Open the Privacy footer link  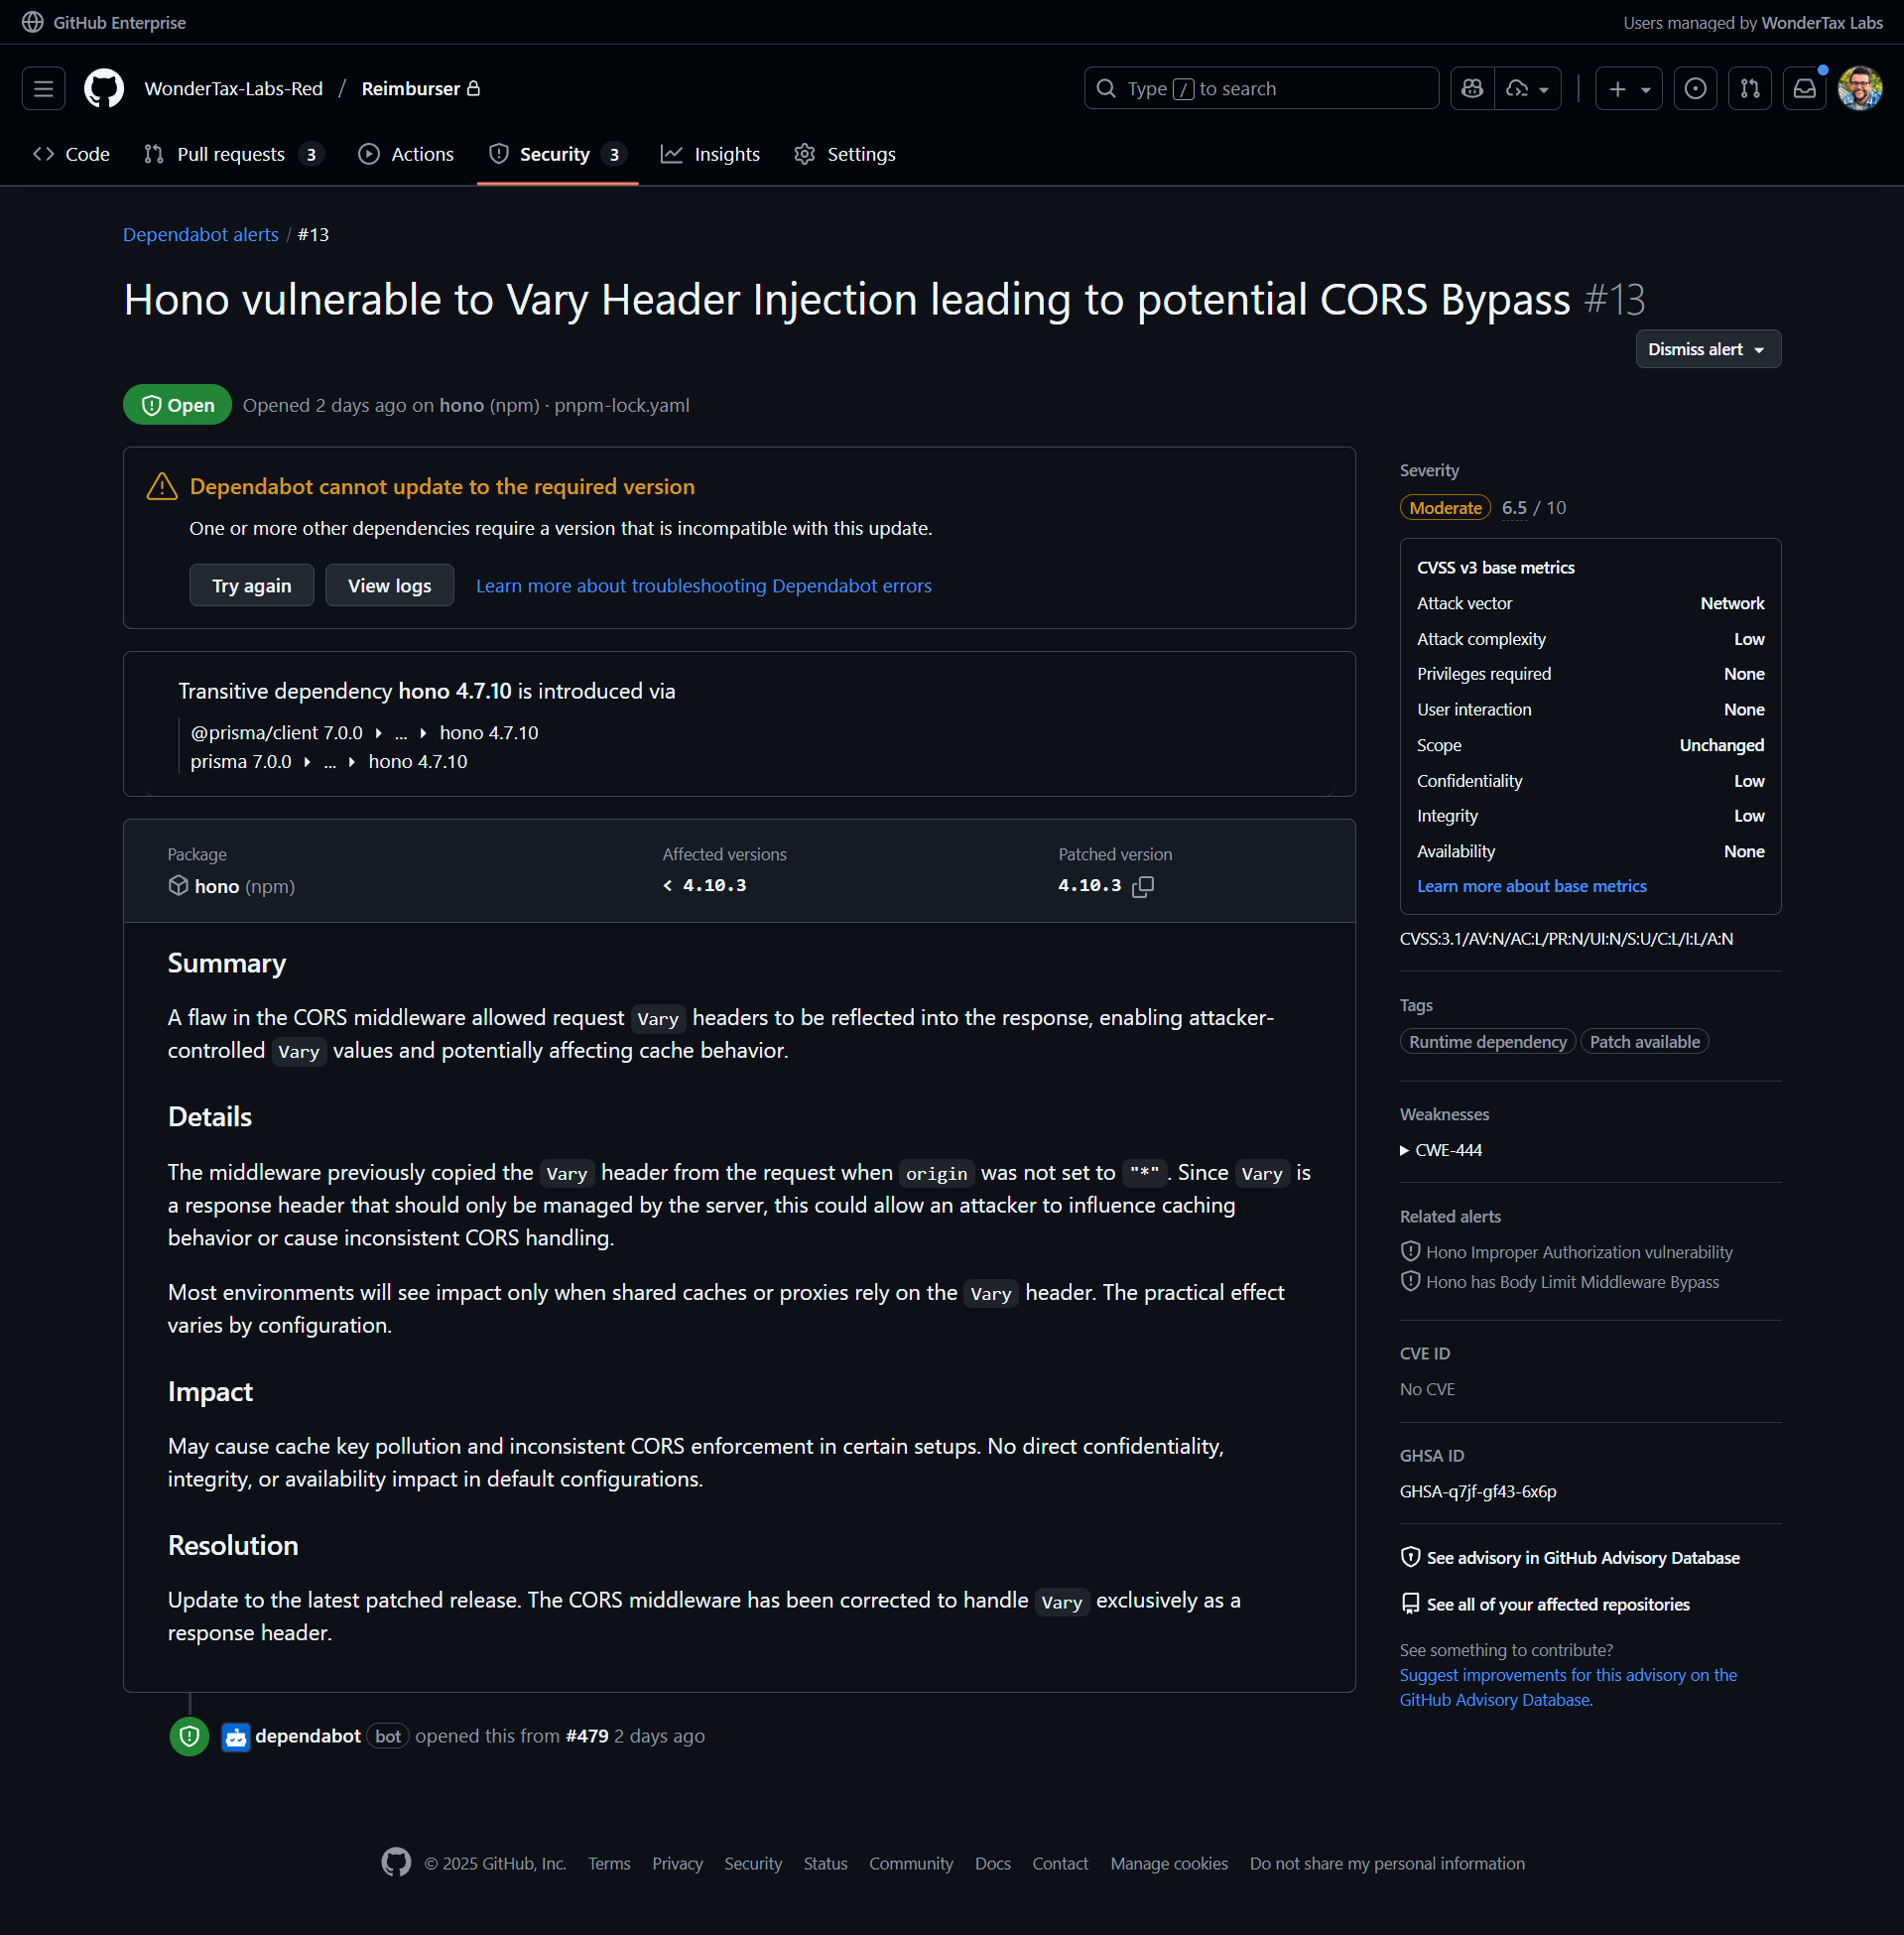pos(677,1864)
